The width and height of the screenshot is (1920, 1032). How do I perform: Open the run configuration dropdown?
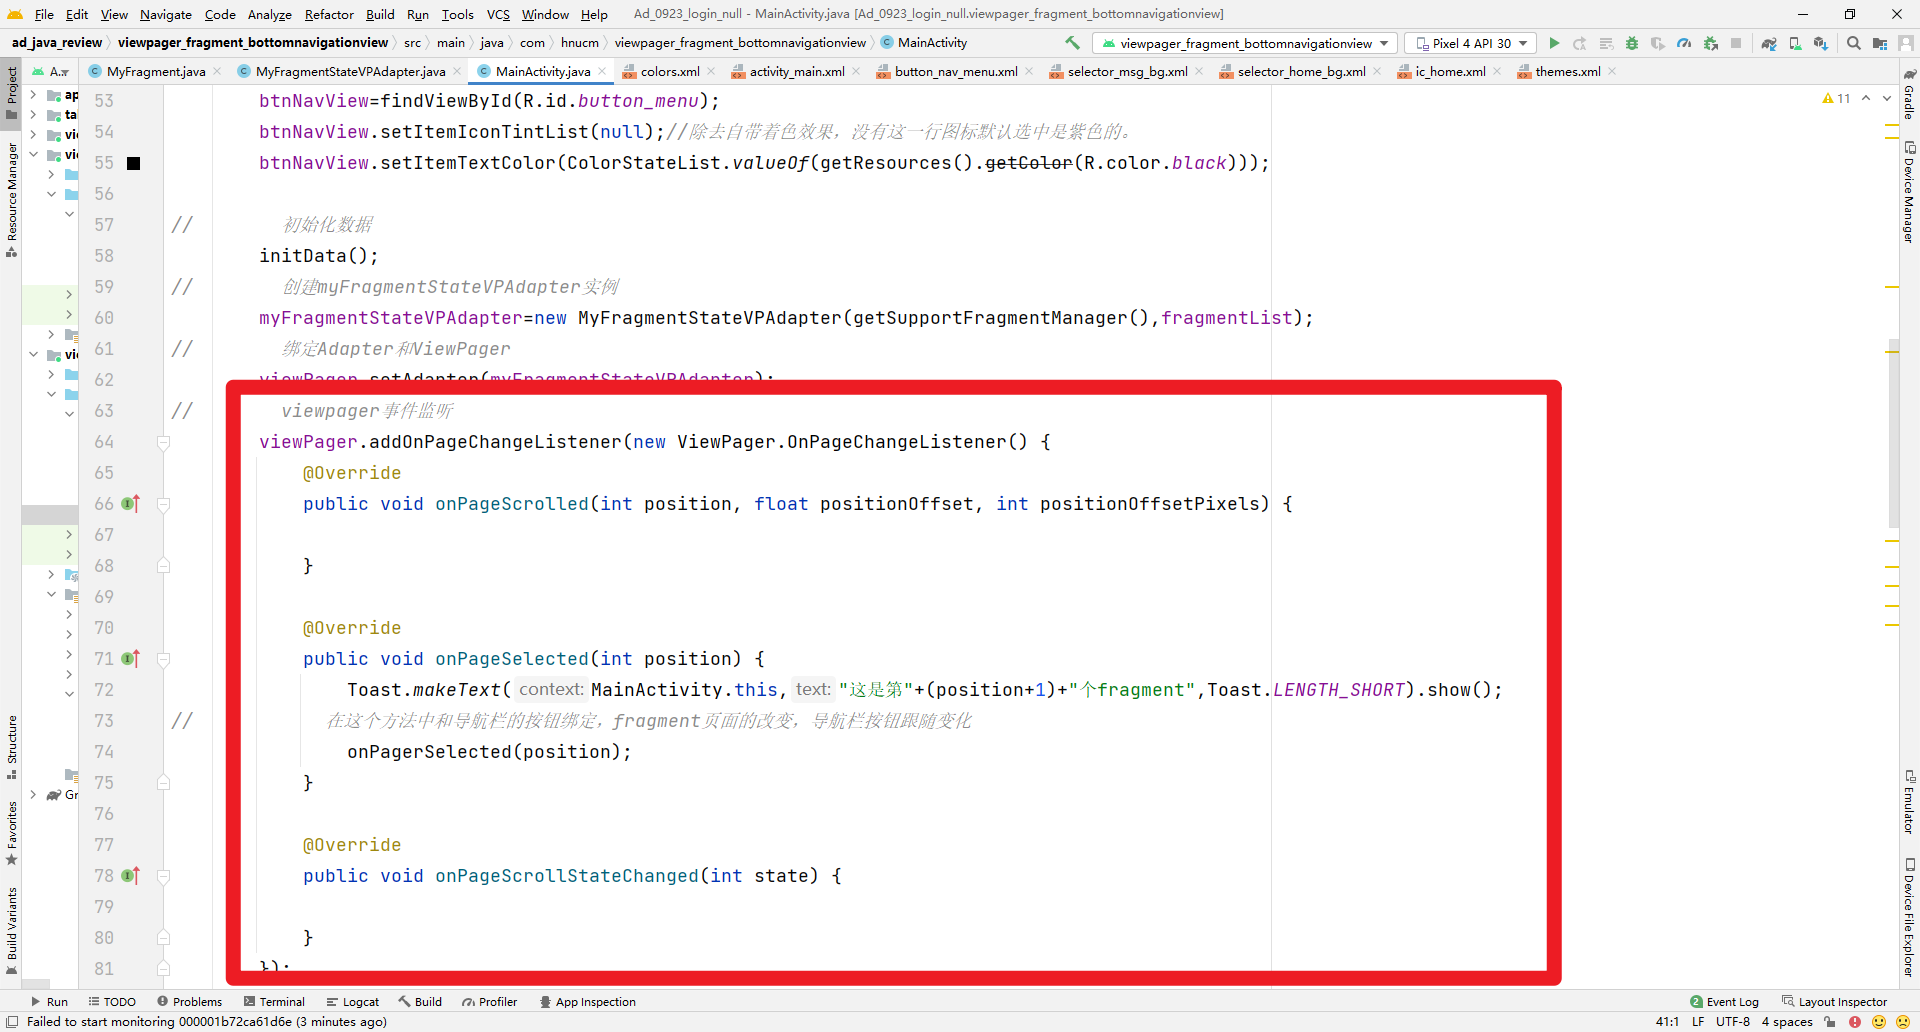[1245, 43]
